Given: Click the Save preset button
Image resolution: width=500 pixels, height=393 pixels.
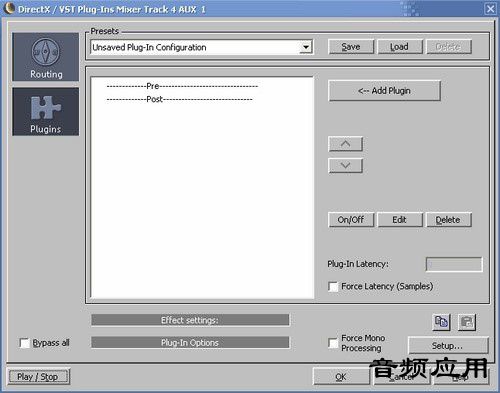Looking at the screenshot, I should 351,47.
